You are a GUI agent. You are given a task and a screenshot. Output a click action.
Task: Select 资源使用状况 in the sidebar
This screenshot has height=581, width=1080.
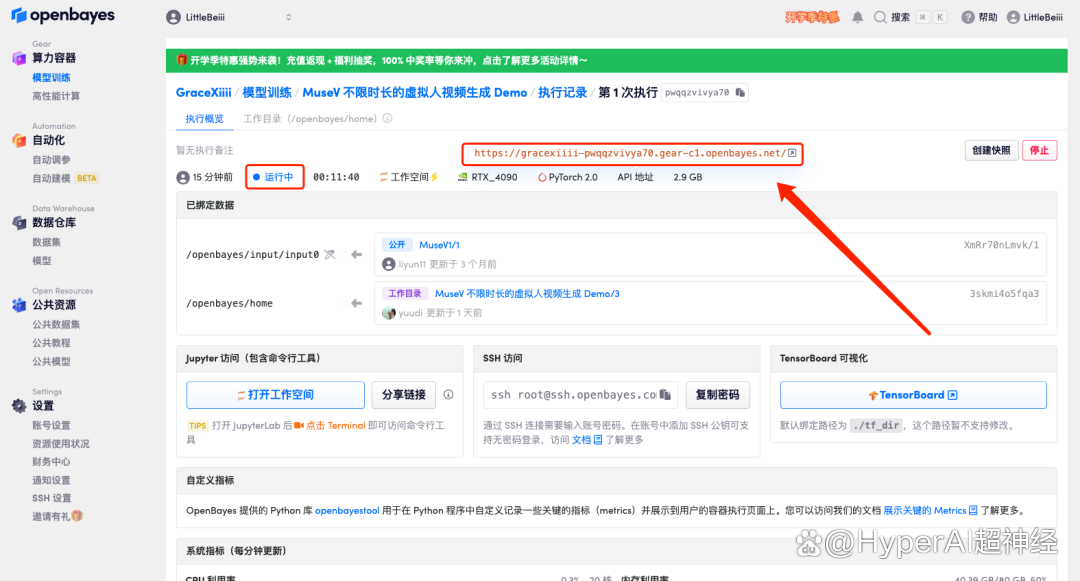61,444
